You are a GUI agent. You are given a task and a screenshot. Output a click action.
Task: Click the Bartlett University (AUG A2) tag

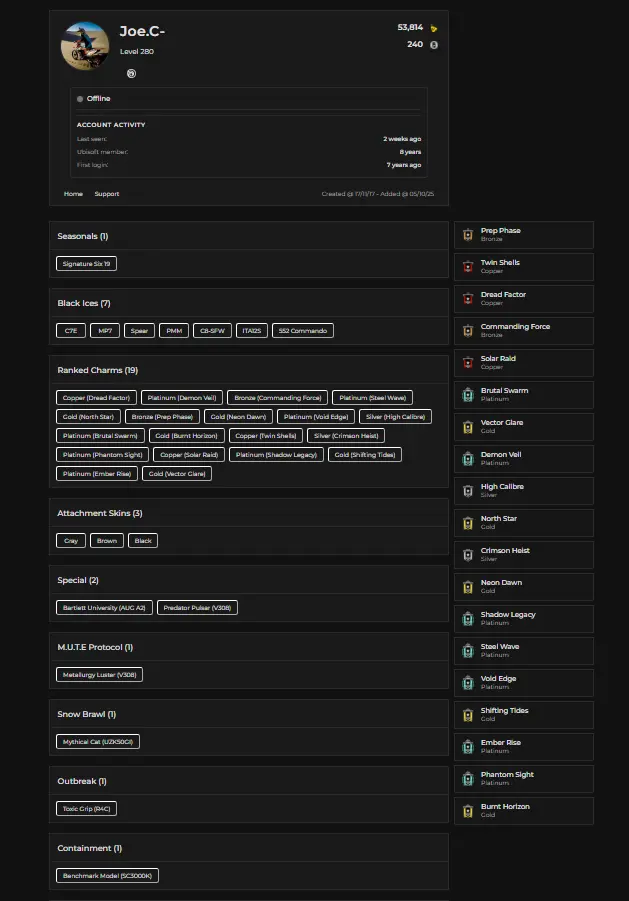104,607
